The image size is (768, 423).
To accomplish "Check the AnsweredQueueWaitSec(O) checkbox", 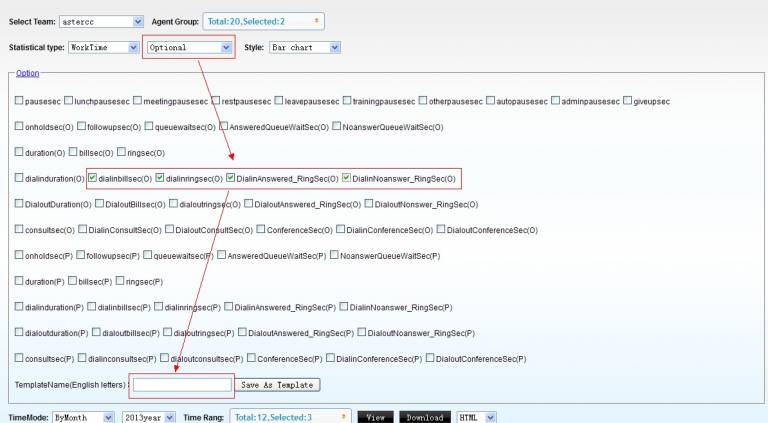I will (223, 126).
